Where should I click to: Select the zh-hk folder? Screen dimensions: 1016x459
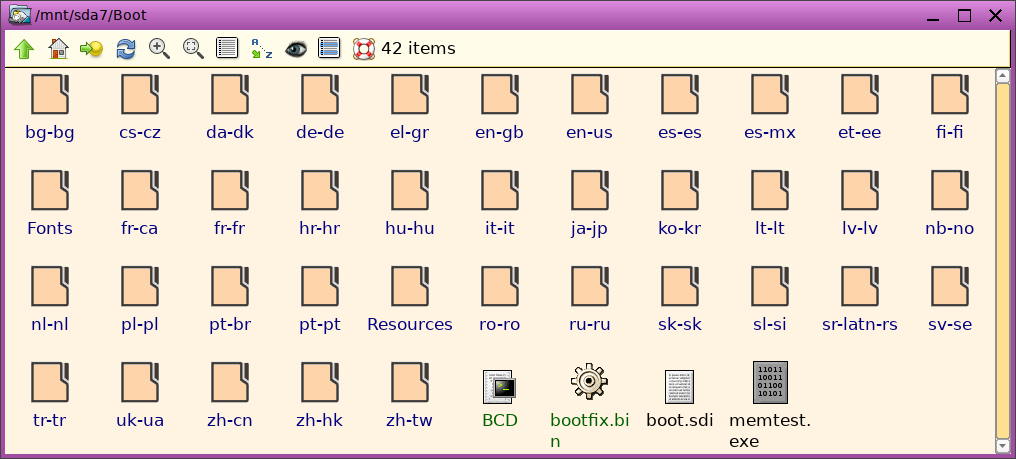(320, 395)
